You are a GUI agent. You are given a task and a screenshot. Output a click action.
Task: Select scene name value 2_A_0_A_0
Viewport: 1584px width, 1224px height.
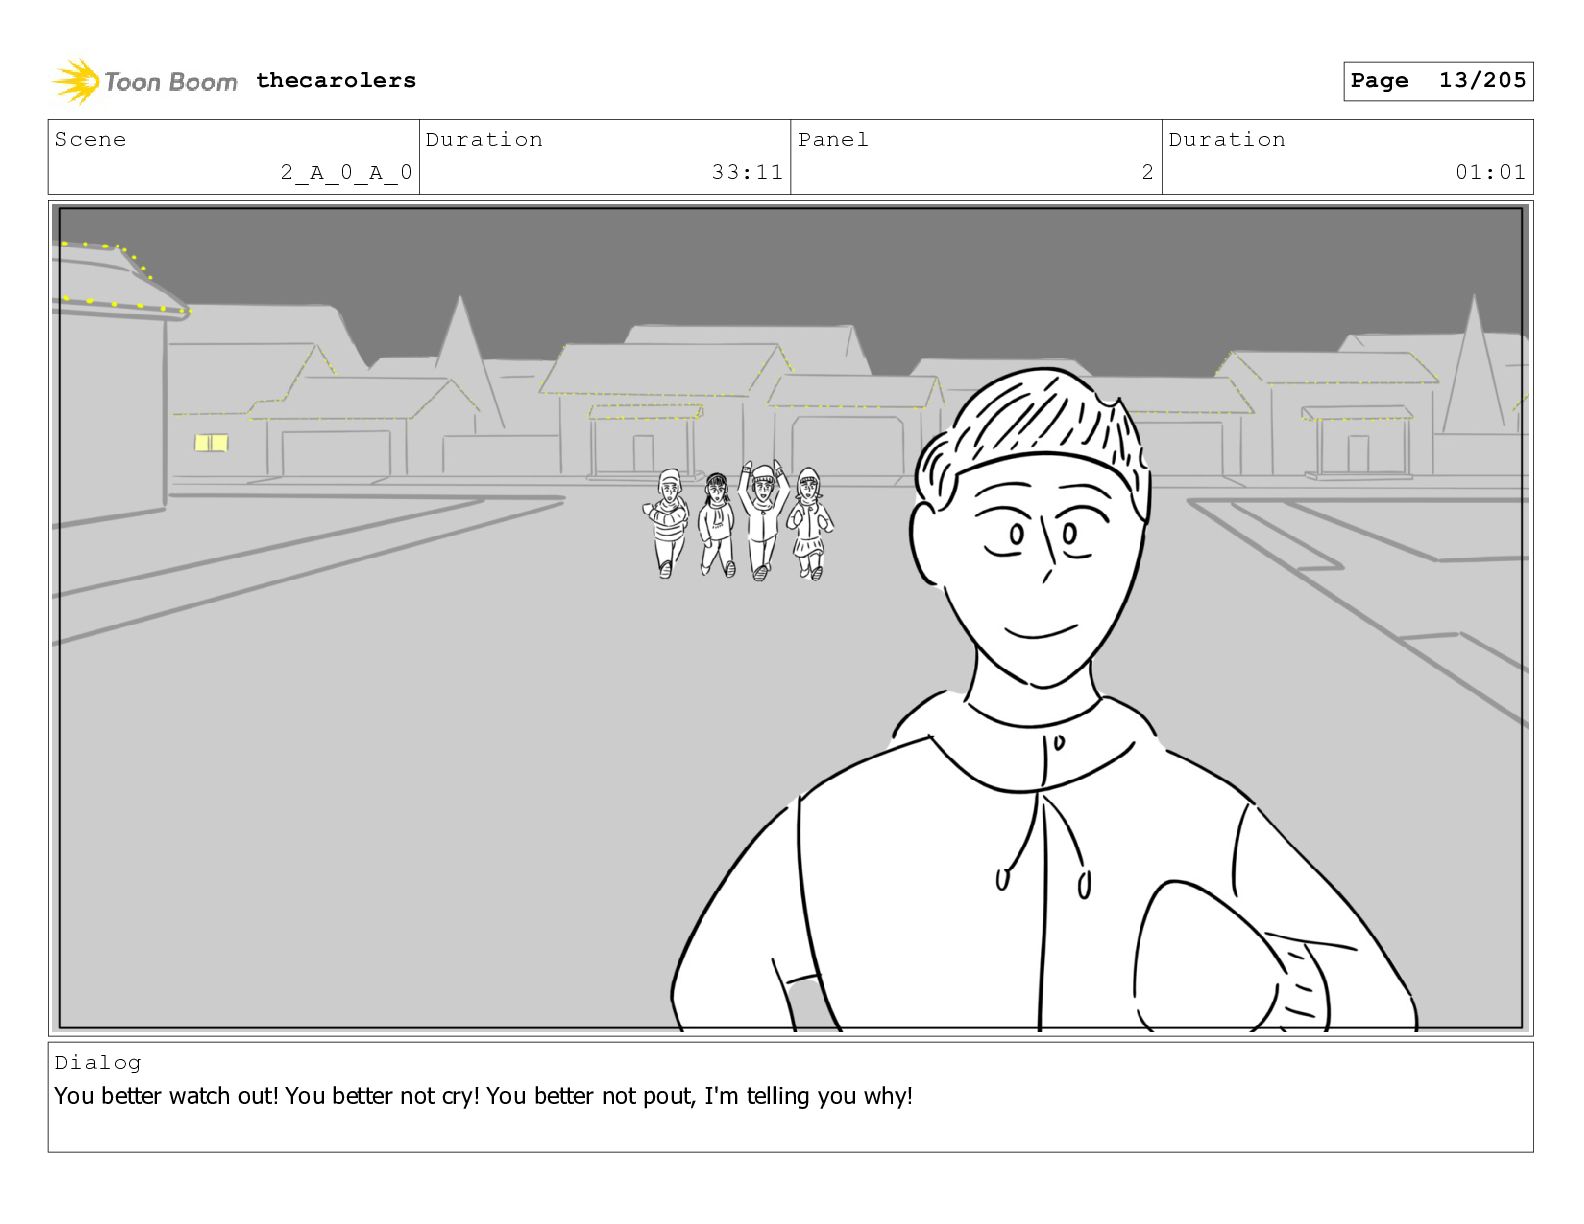346,173
